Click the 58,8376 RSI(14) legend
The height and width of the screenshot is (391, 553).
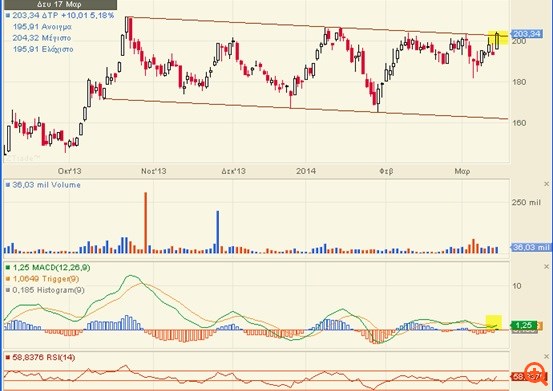click(41, 358)
